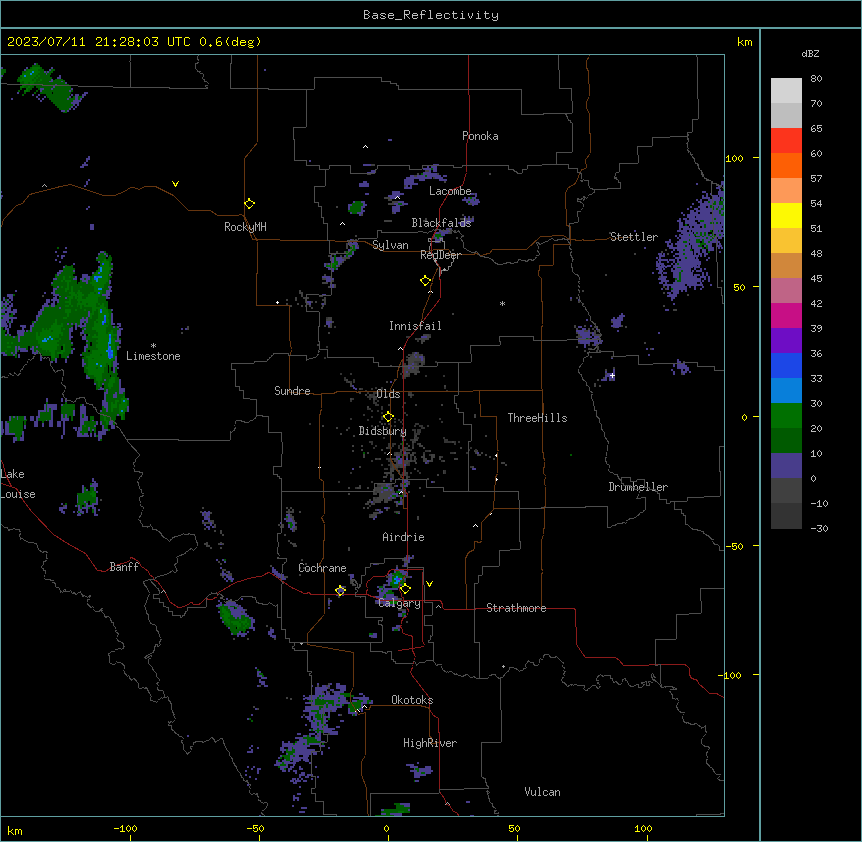Click the blue 33–36 dBZ legend swatch
Image resolution: width=862 pixels, height=842 pixels.
(786, 365)
